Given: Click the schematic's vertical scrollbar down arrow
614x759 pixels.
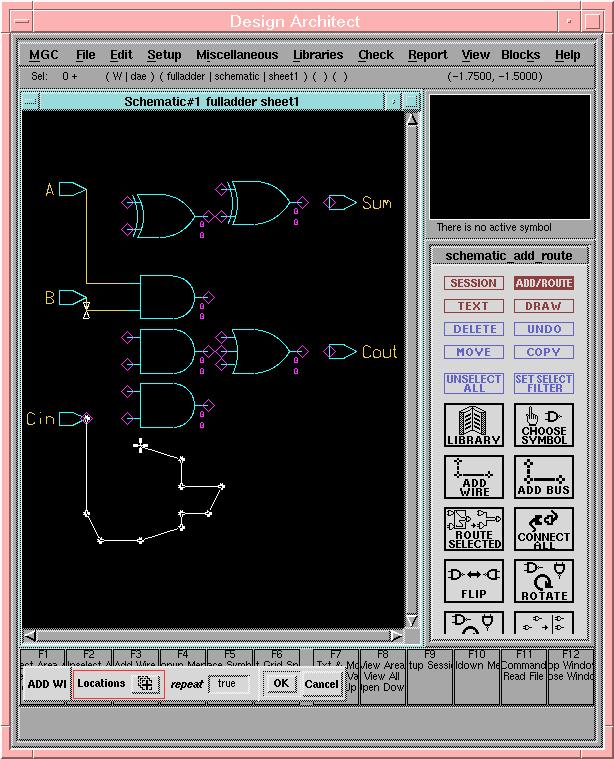Looking at the screenshot, I should 411,620.
